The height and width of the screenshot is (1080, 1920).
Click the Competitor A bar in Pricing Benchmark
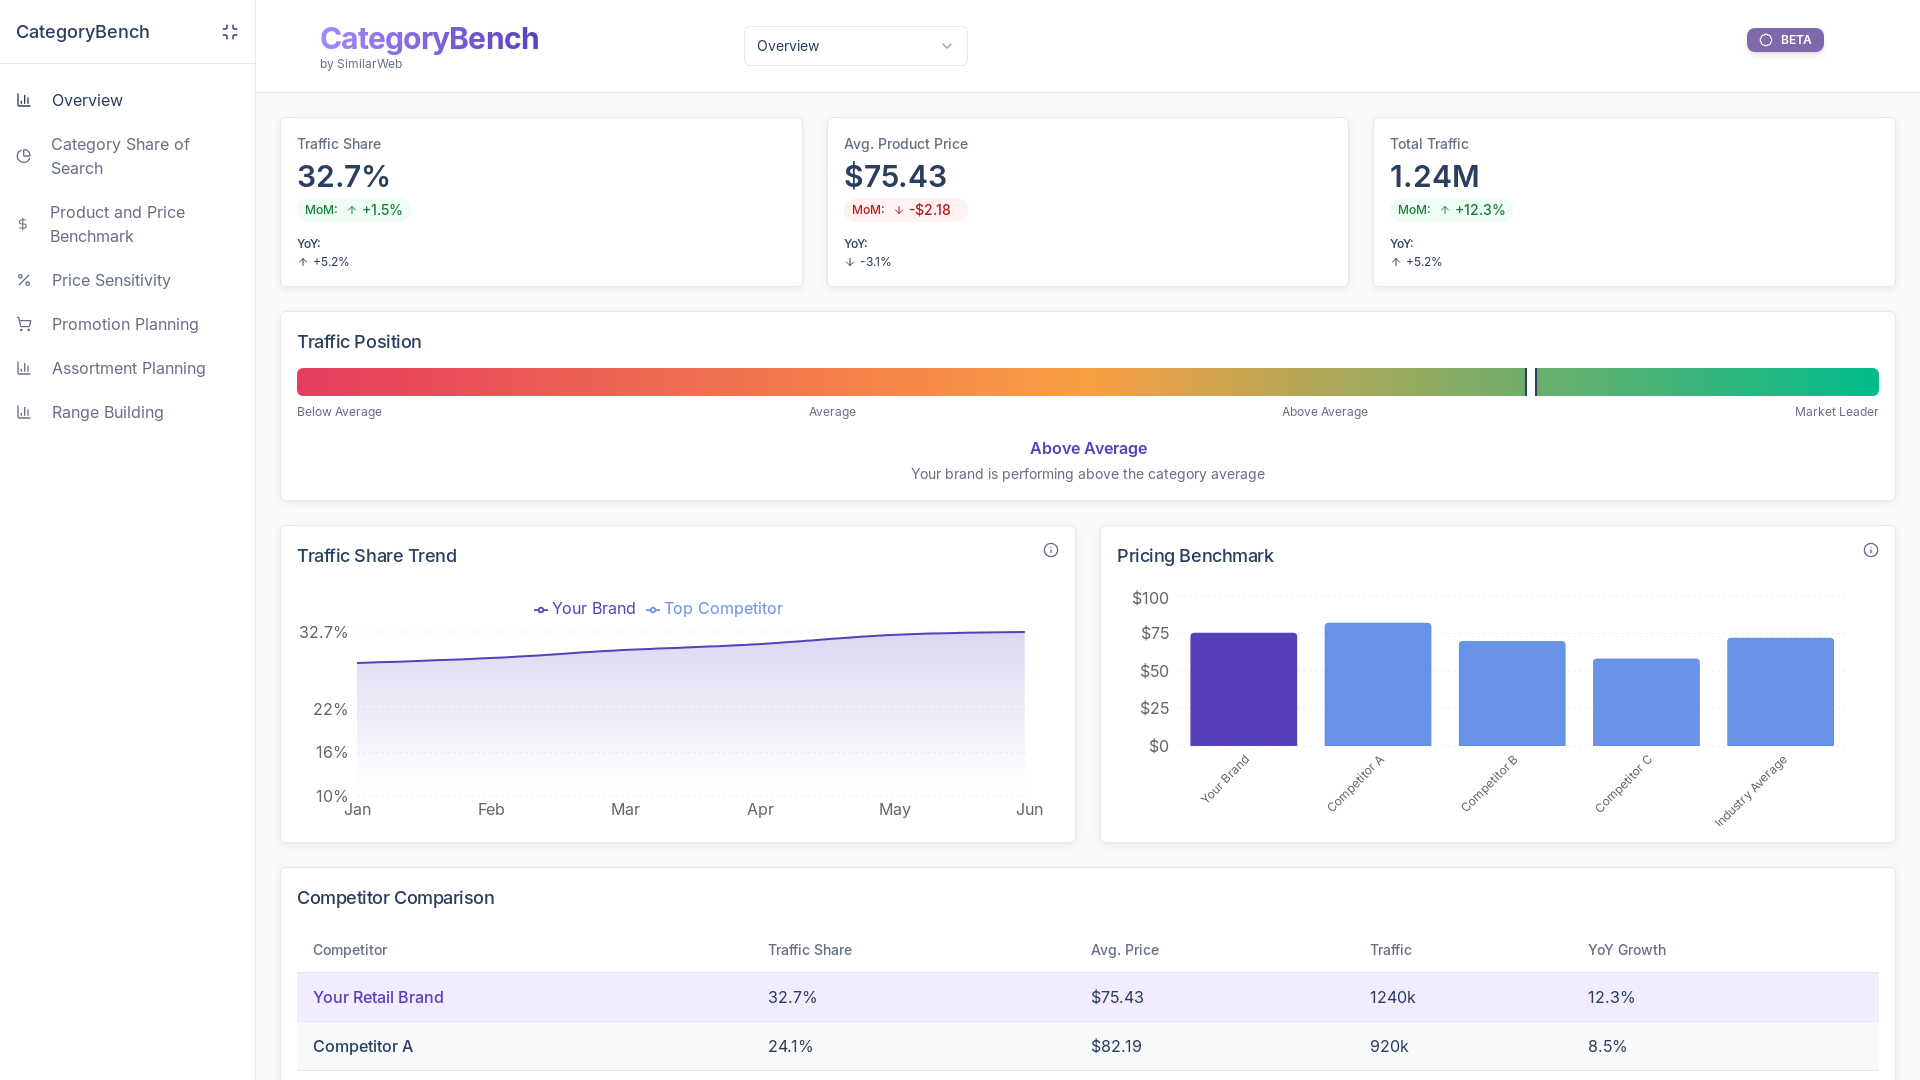pos(1378,684)
